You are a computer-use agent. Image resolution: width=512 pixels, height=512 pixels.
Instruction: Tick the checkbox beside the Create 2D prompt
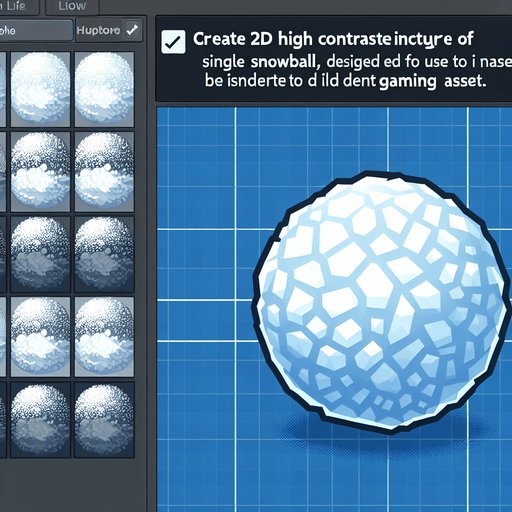click(173, 42)
